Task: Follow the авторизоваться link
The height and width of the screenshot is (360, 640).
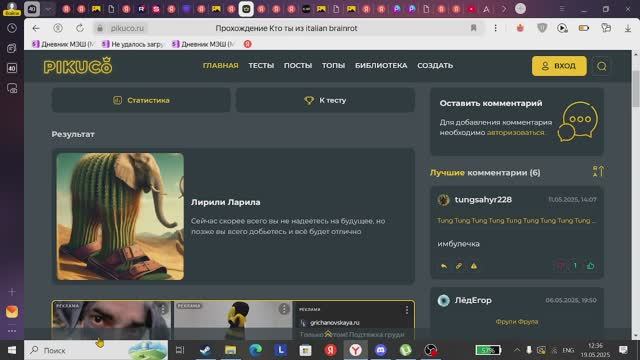Action: pyautogui.click(x=516, y=133)
